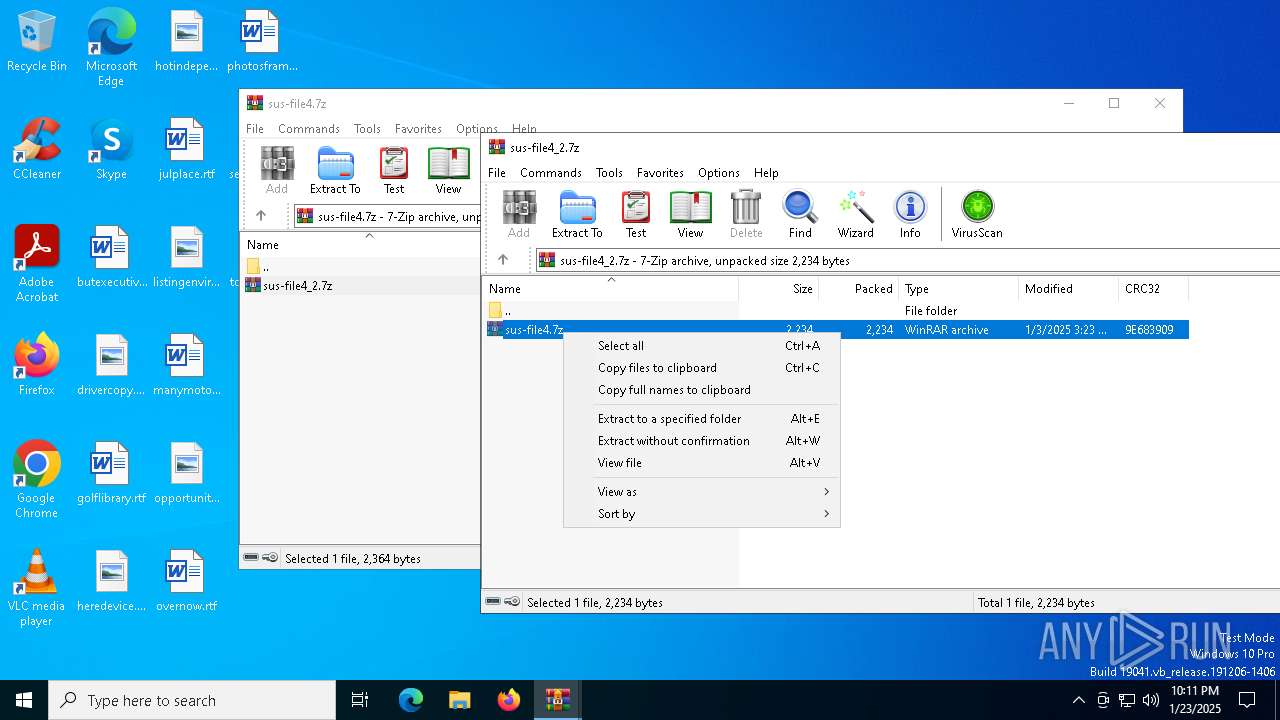This screenshot has width=1280, height=720.
Task: Click View toolbar icon in sus-file4_2.7z window
Action: tap(690, 215)
